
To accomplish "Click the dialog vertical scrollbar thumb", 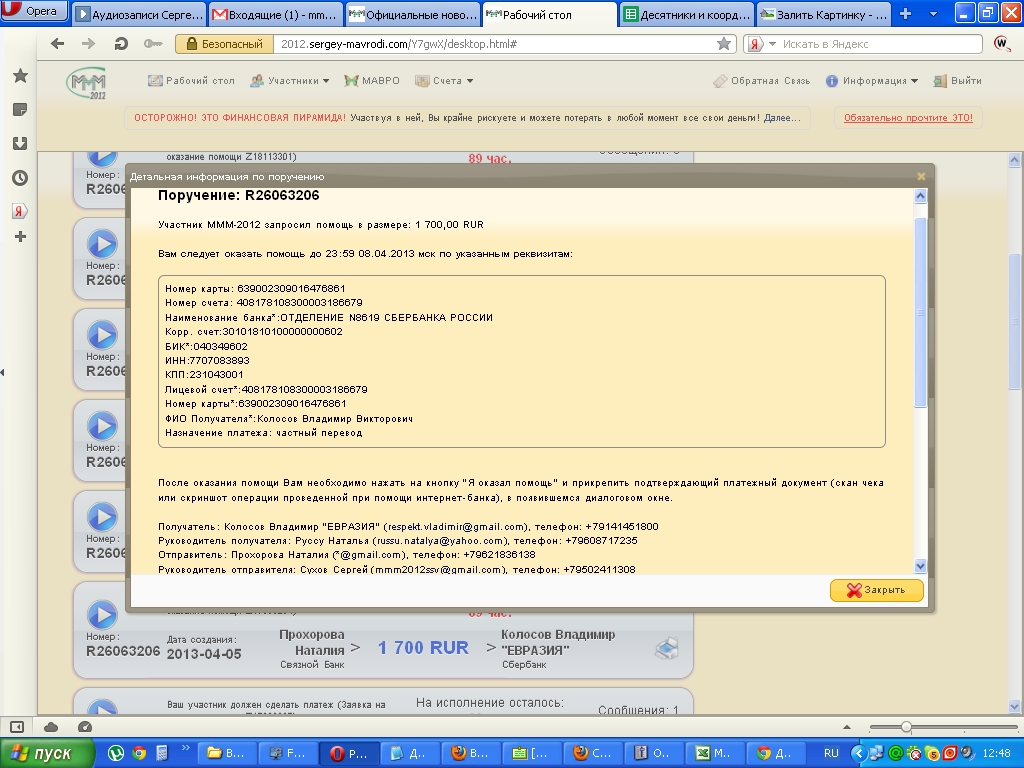I will click(920, 312).
